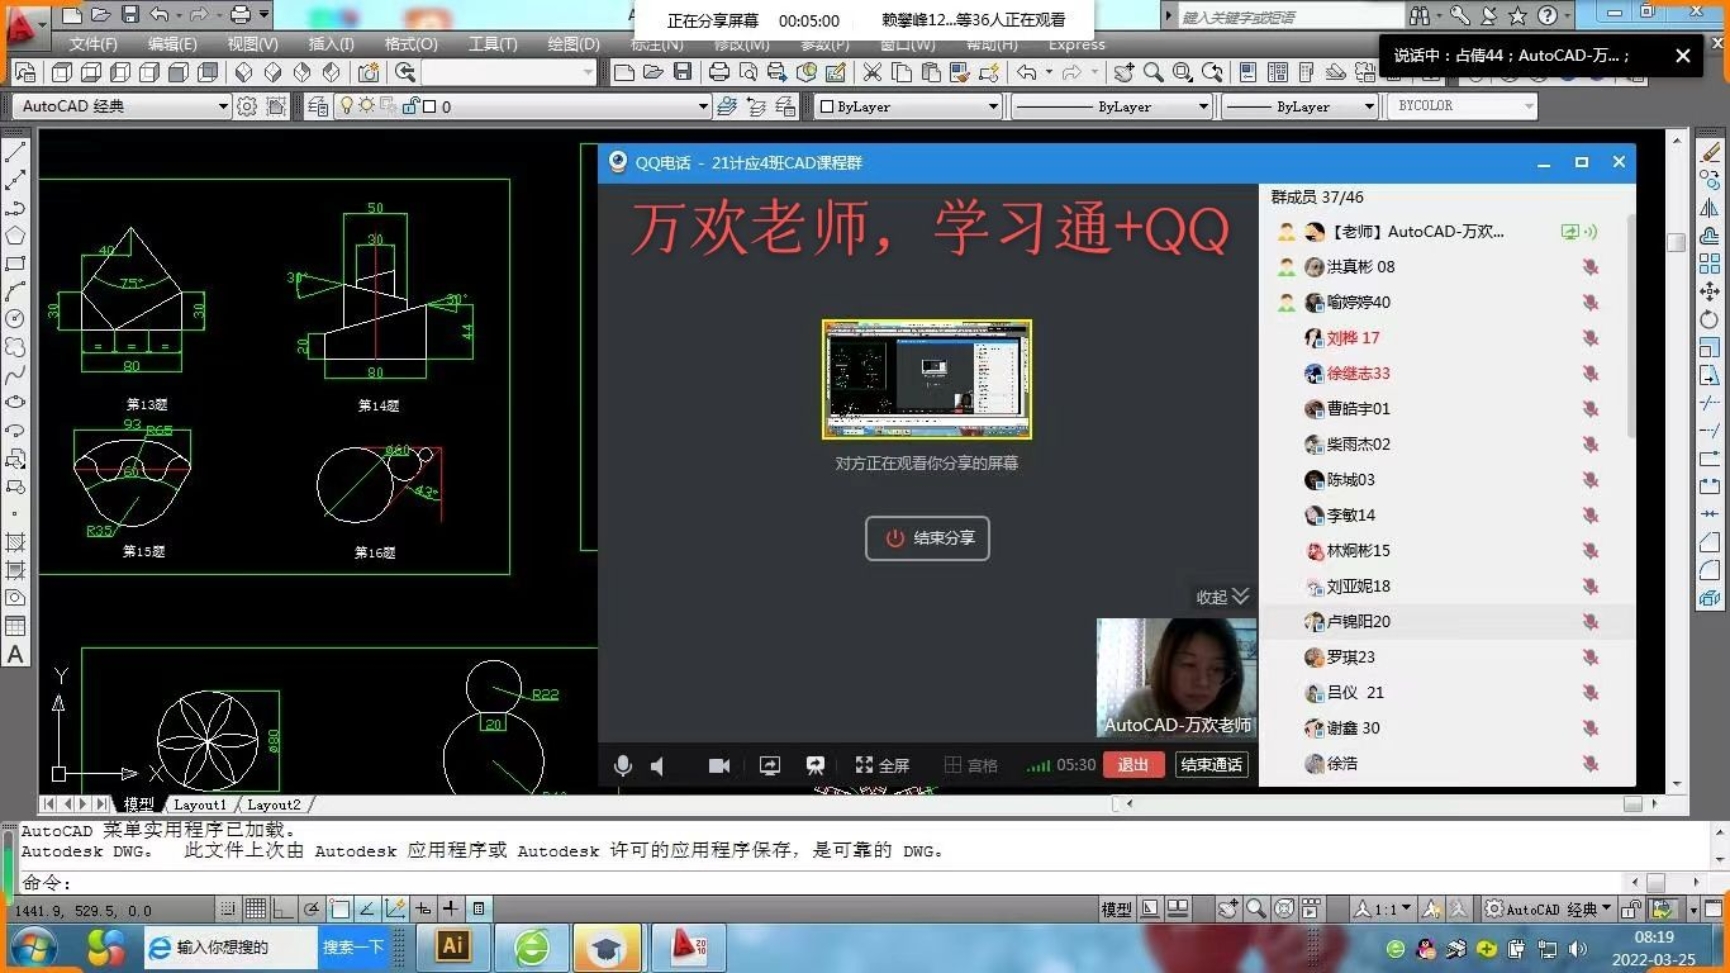The width and height of the screenshot is (1730, 973).
Task: Open status bar AutoCAD 经典 workspace switcher
Action: pyautogui.click(x=1548, y=908)
